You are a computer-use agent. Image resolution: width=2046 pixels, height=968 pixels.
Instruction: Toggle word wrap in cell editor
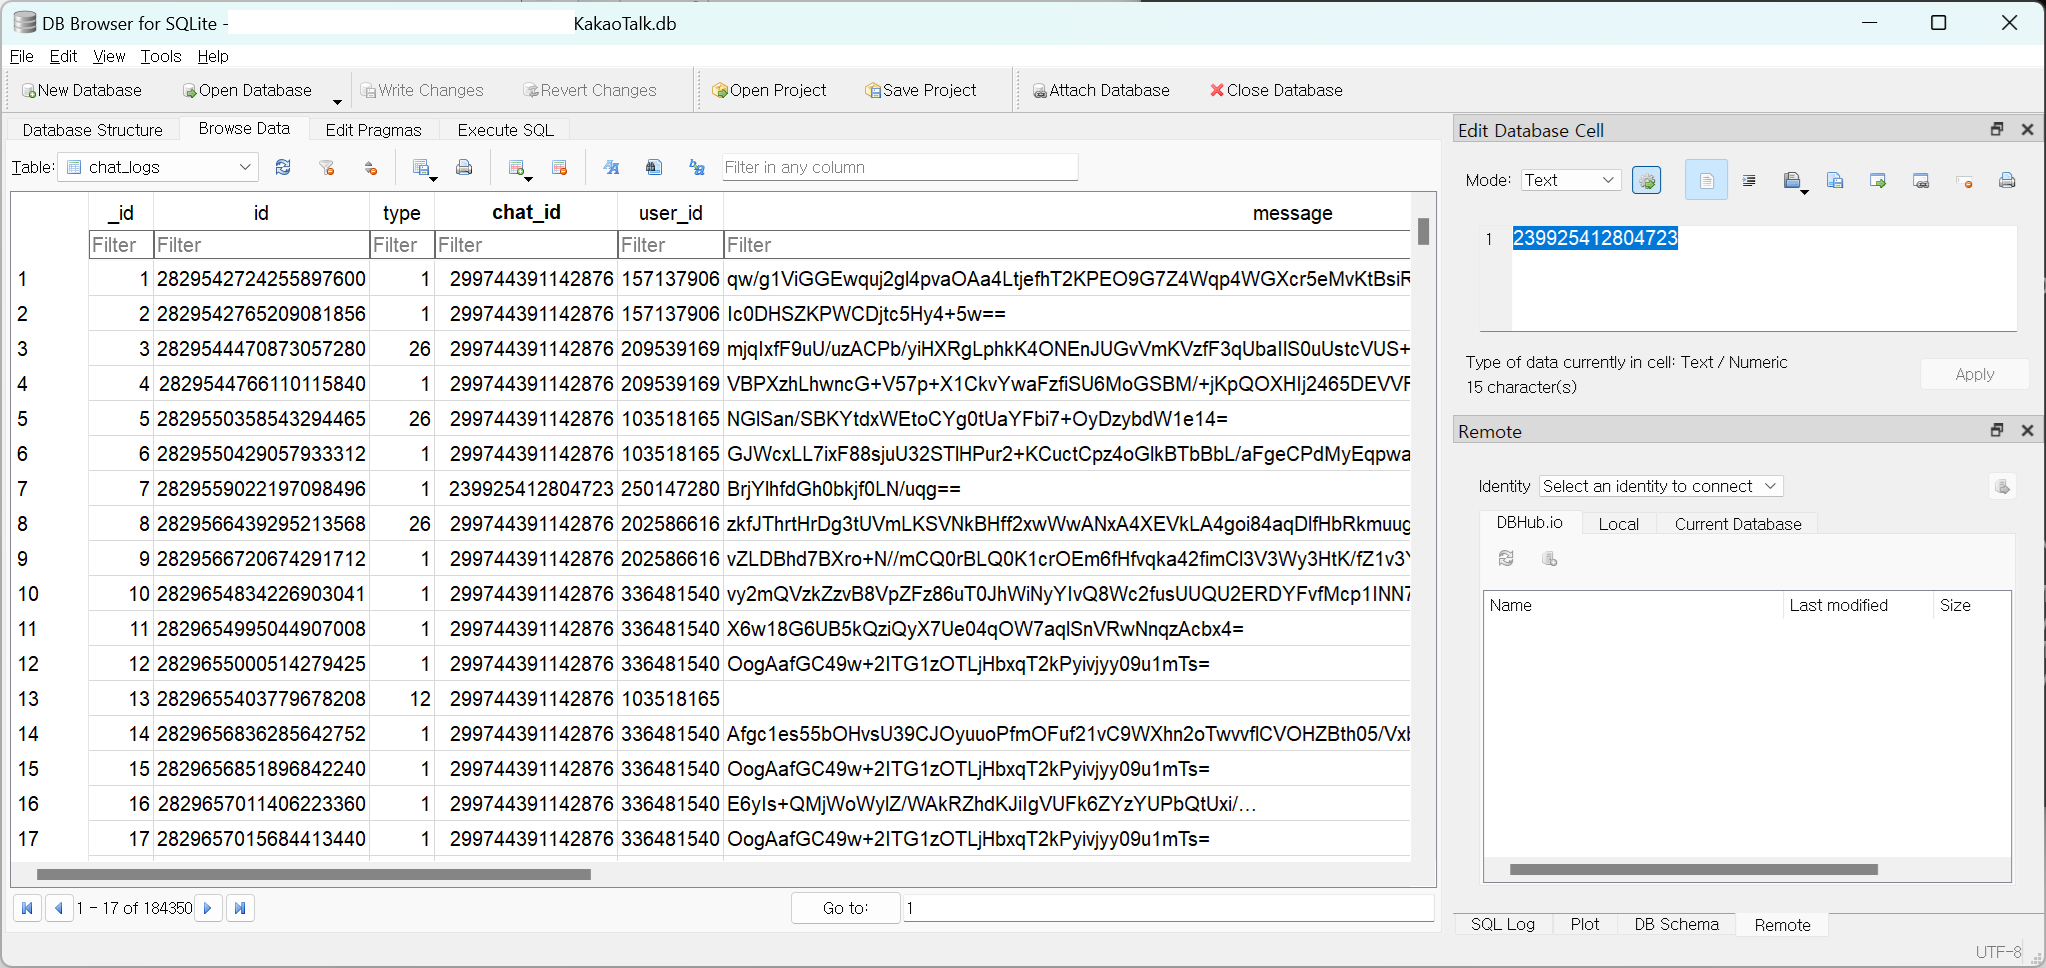pos(1706,180)
